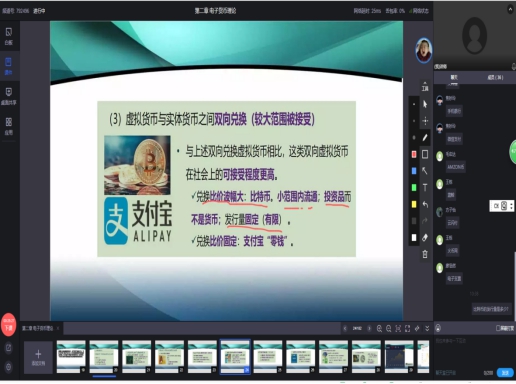Select the pen drawing tool

click(x=425, y=138)
